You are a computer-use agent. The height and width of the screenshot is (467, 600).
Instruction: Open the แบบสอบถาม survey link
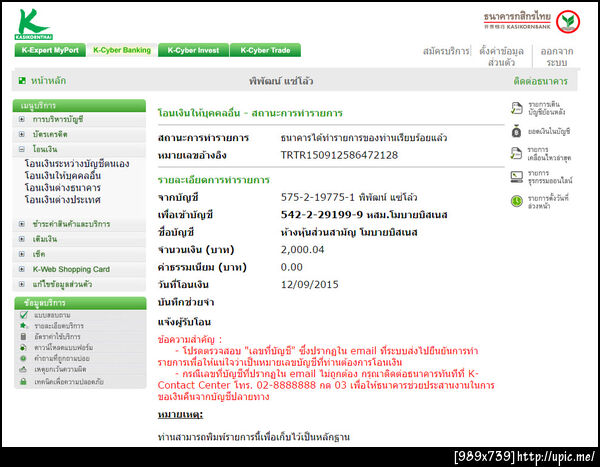[x=52, y=315]
